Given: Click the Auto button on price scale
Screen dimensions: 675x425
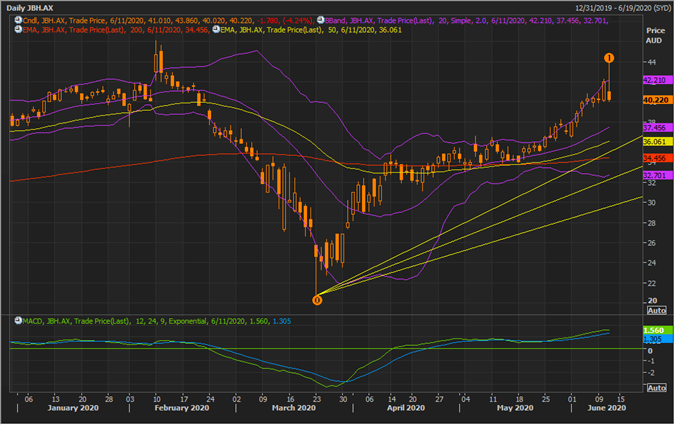Looking at the screenshot, I should pyautogui.click(x=656, y=310).
